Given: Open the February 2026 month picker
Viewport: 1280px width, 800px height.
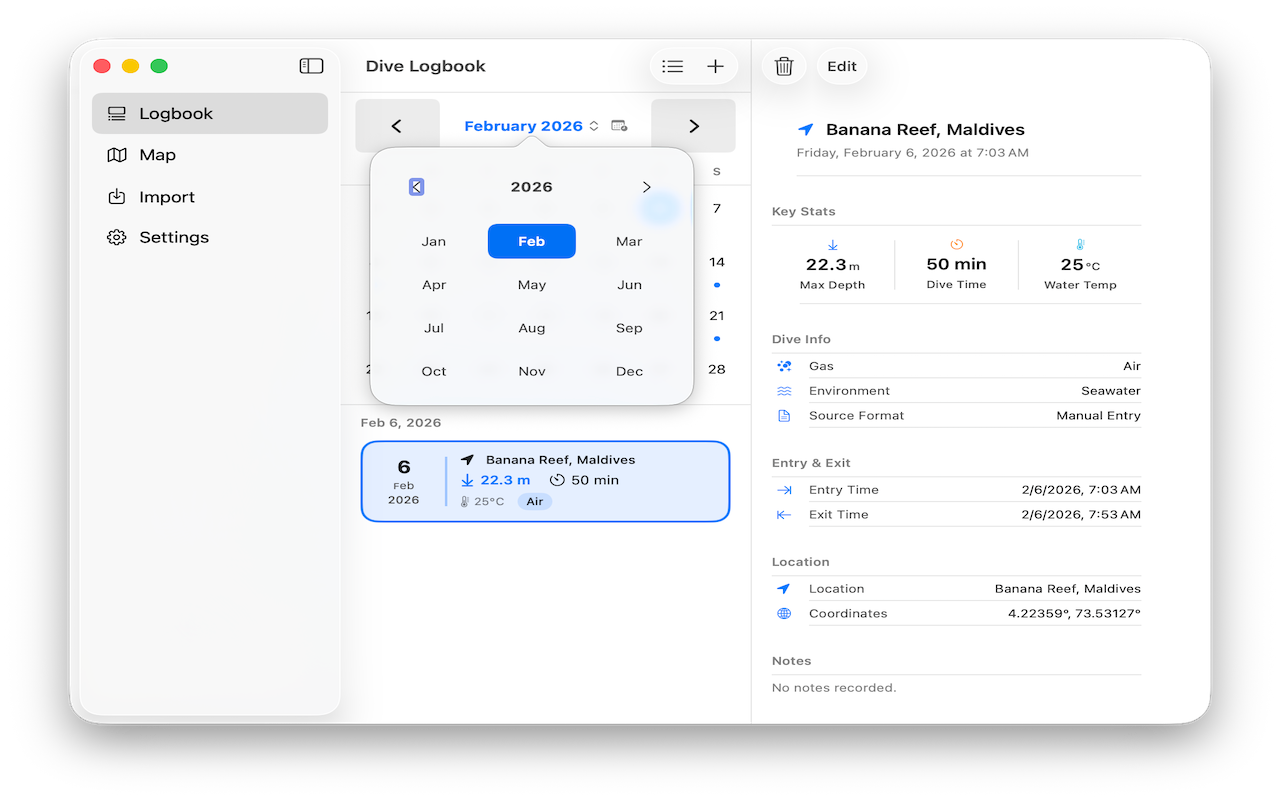Looking at the screenshot, I should tap(531, 126).
